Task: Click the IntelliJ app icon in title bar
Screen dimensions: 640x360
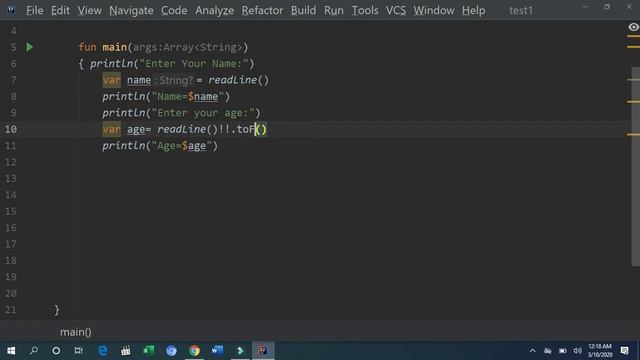Action: tap(11, 9)
